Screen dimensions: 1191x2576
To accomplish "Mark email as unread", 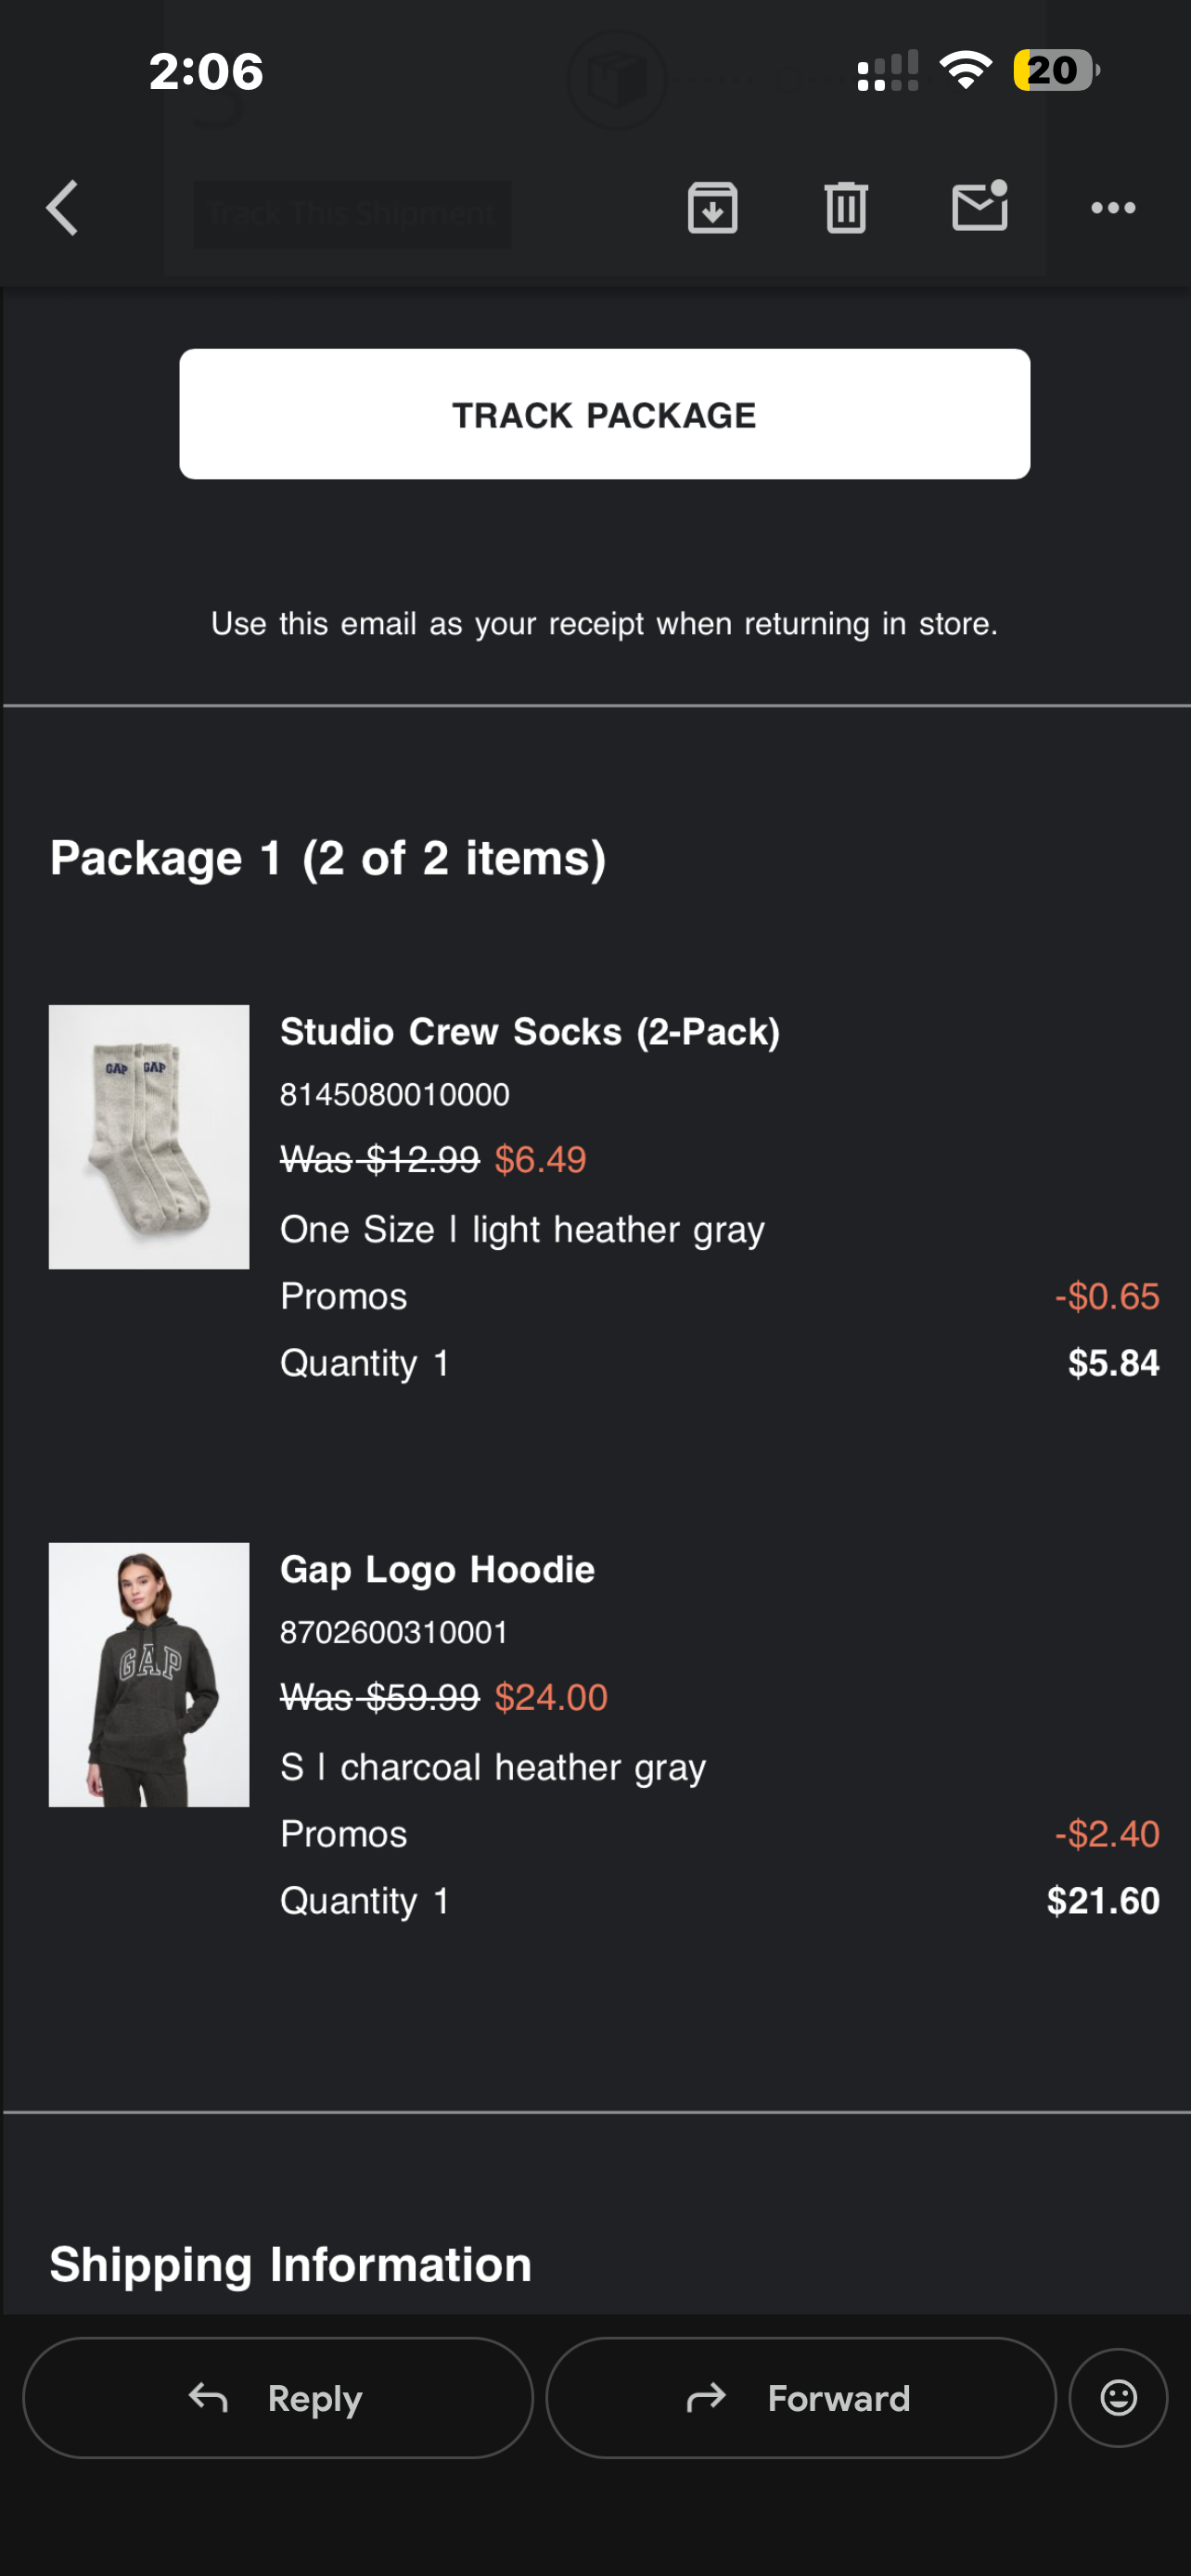I will pyautogui.click(x=979, y=206).
